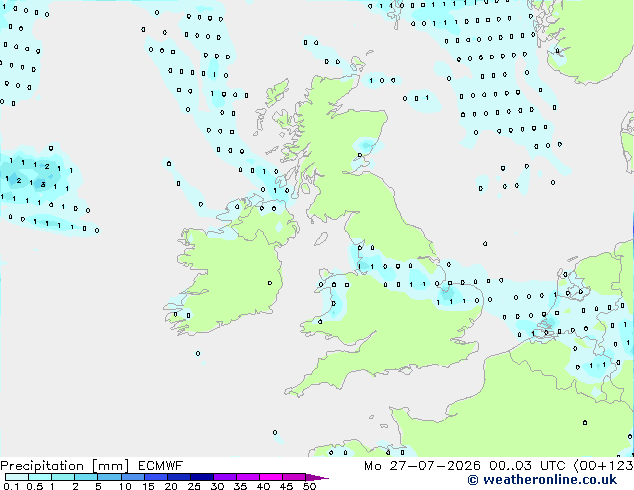Viewport: 634px width, 490px height.
Task: Click the legend's above-50 arrow tip
Action: click(x=317, y=477)
